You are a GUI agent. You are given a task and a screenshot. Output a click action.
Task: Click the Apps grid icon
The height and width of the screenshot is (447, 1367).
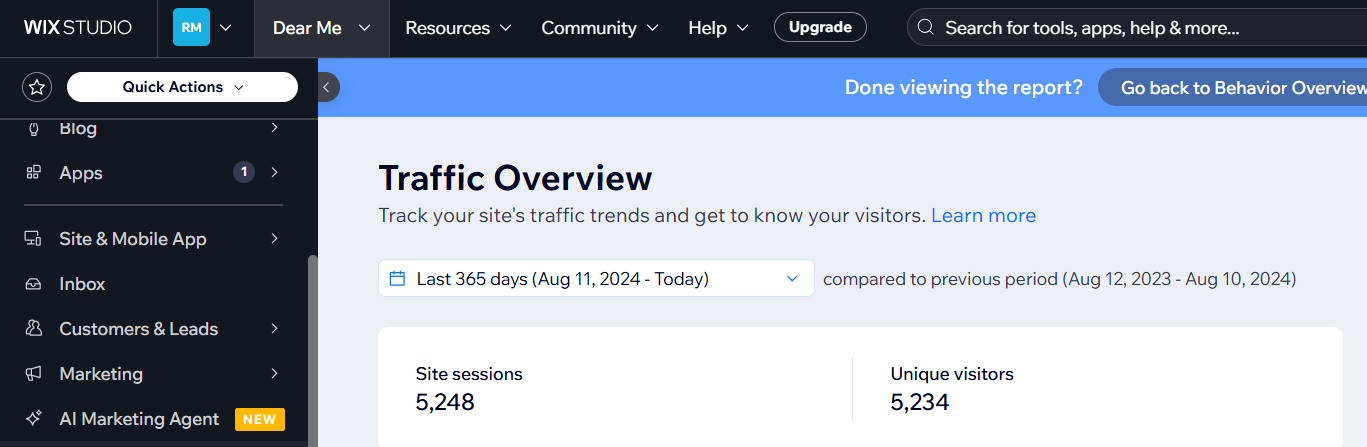click(x=34, y=173)
